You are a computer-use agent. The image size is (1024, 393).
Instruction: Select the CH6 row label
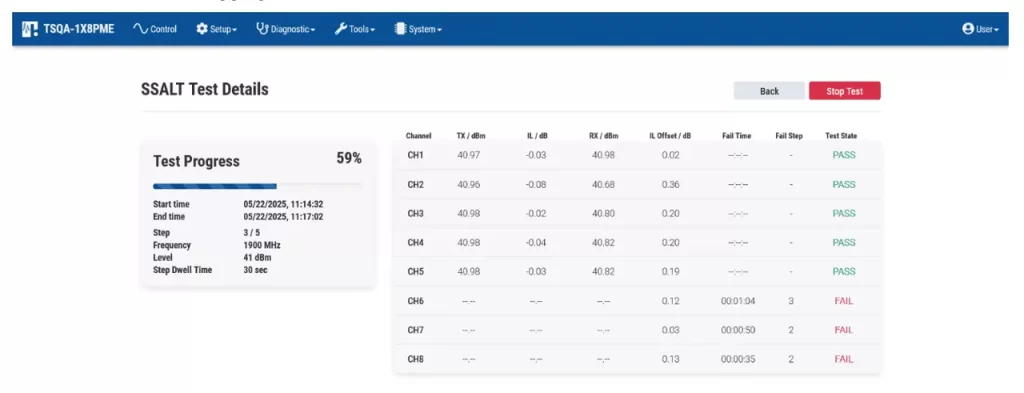pyautogui.click(x=416, y=301)
